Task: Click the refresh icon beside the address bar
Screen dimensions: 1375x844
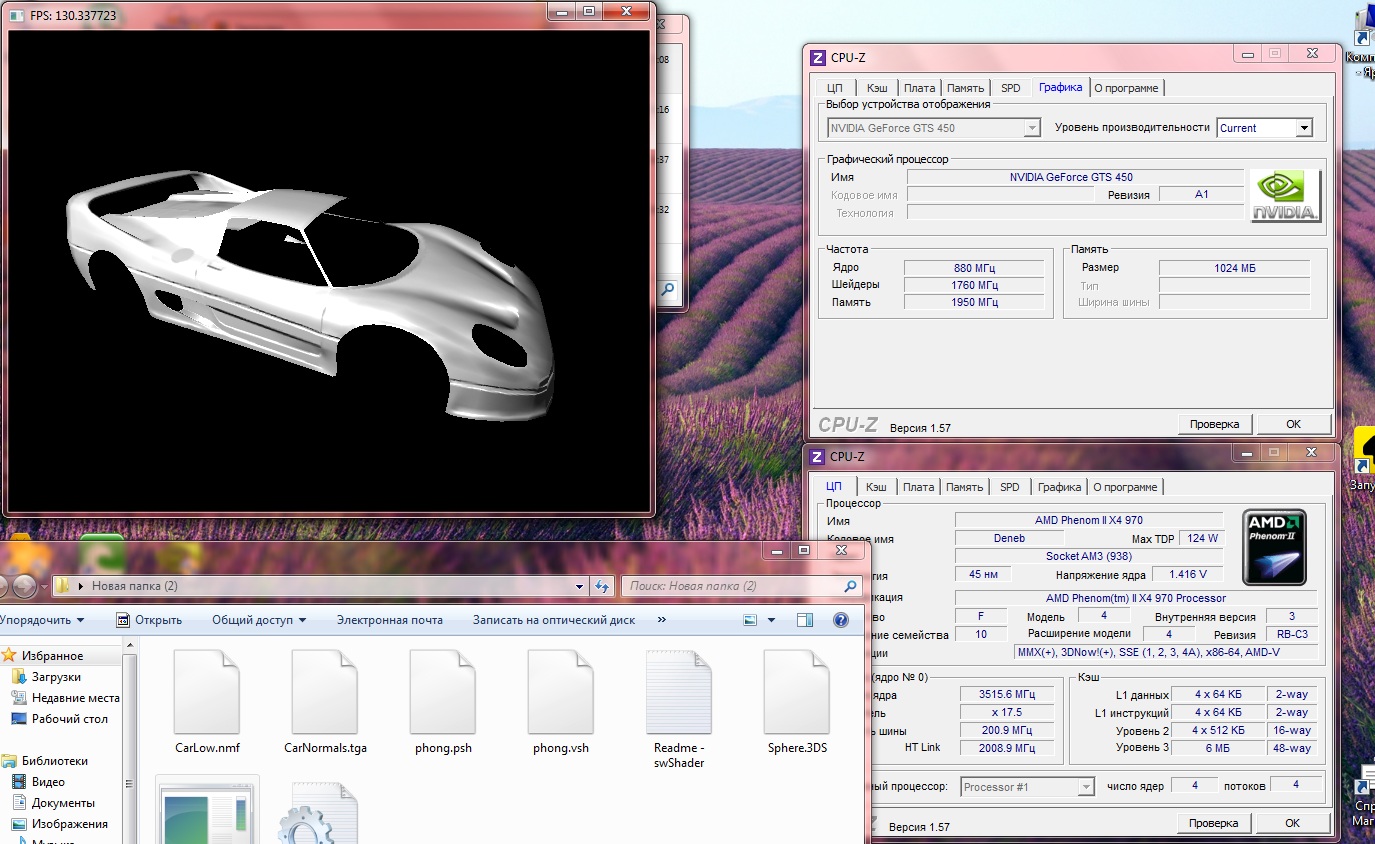Action: (602, 586)
